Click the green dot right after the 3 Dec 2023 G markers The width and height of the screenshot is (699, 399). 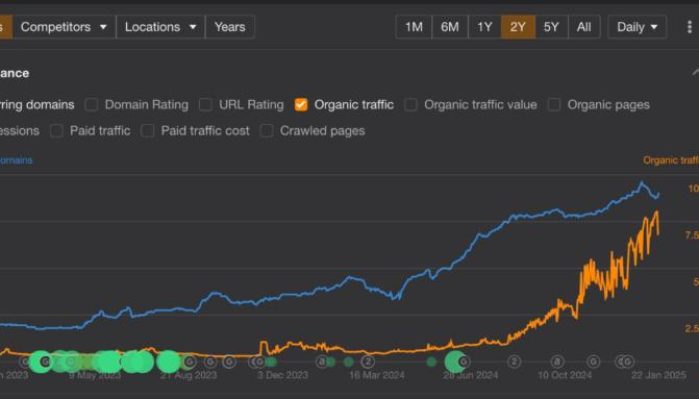[x=271, y=362]
